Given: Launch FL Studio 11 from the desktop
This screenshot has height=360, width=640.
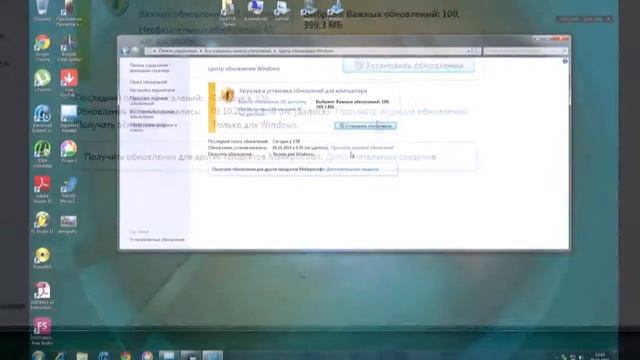Looking at the screenshot, I should [x=42, y=222].
